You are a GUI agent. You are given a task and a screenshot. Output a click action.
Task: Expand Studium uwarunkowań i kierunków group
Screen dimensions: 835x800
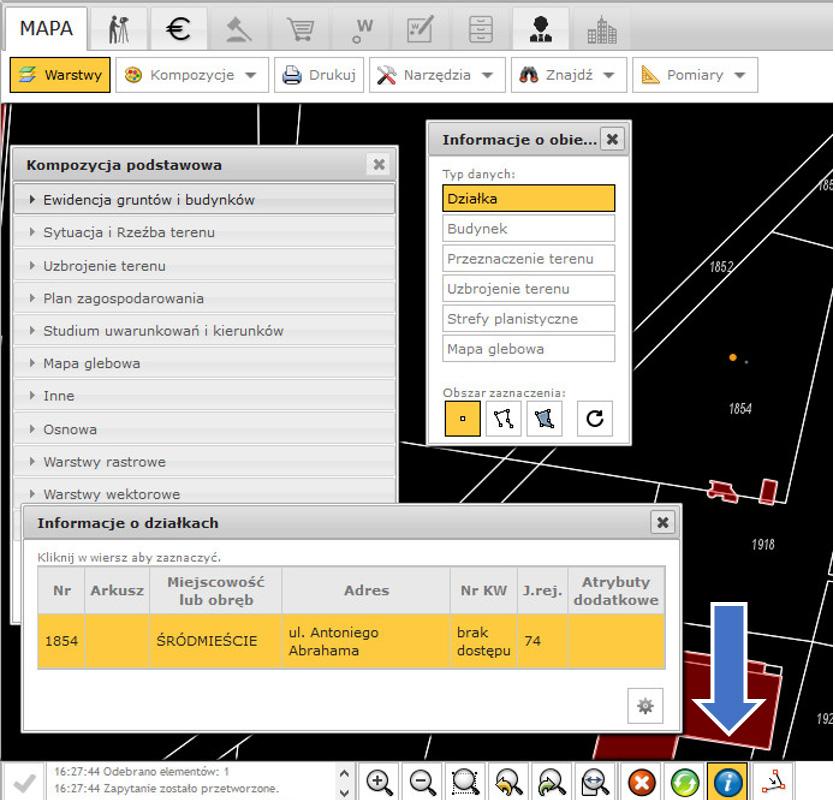[204, 331]
